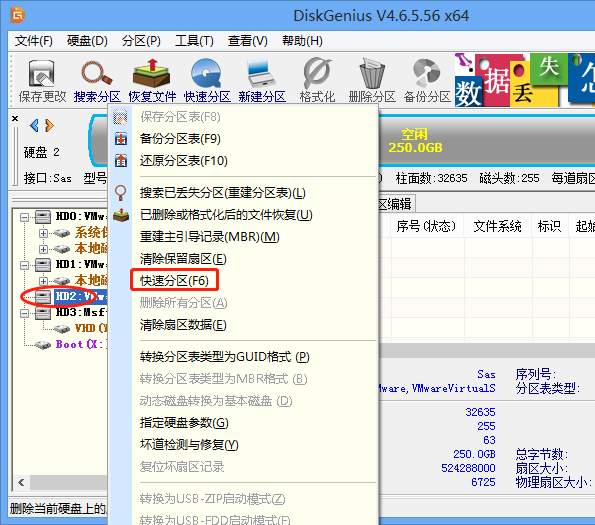Click the 备份分区表 menu icon
Image resolution: width=595 pixels, height=525 pixels.
(121, 139)
